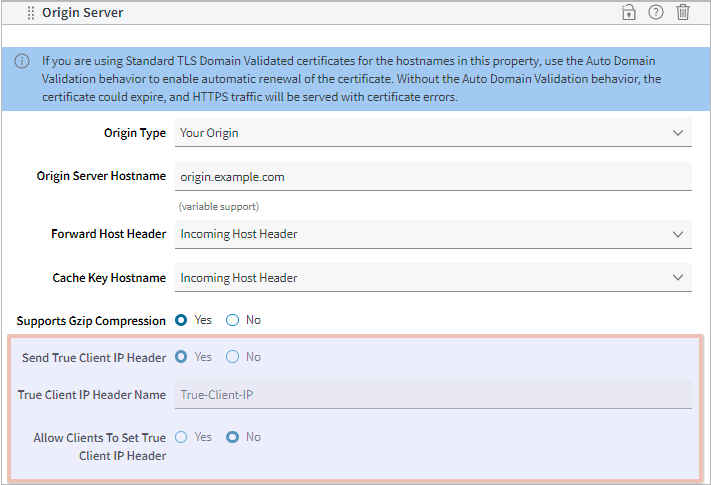Open the Cache Key Hostname dropdown
The image size is (711, 485).
433,278
